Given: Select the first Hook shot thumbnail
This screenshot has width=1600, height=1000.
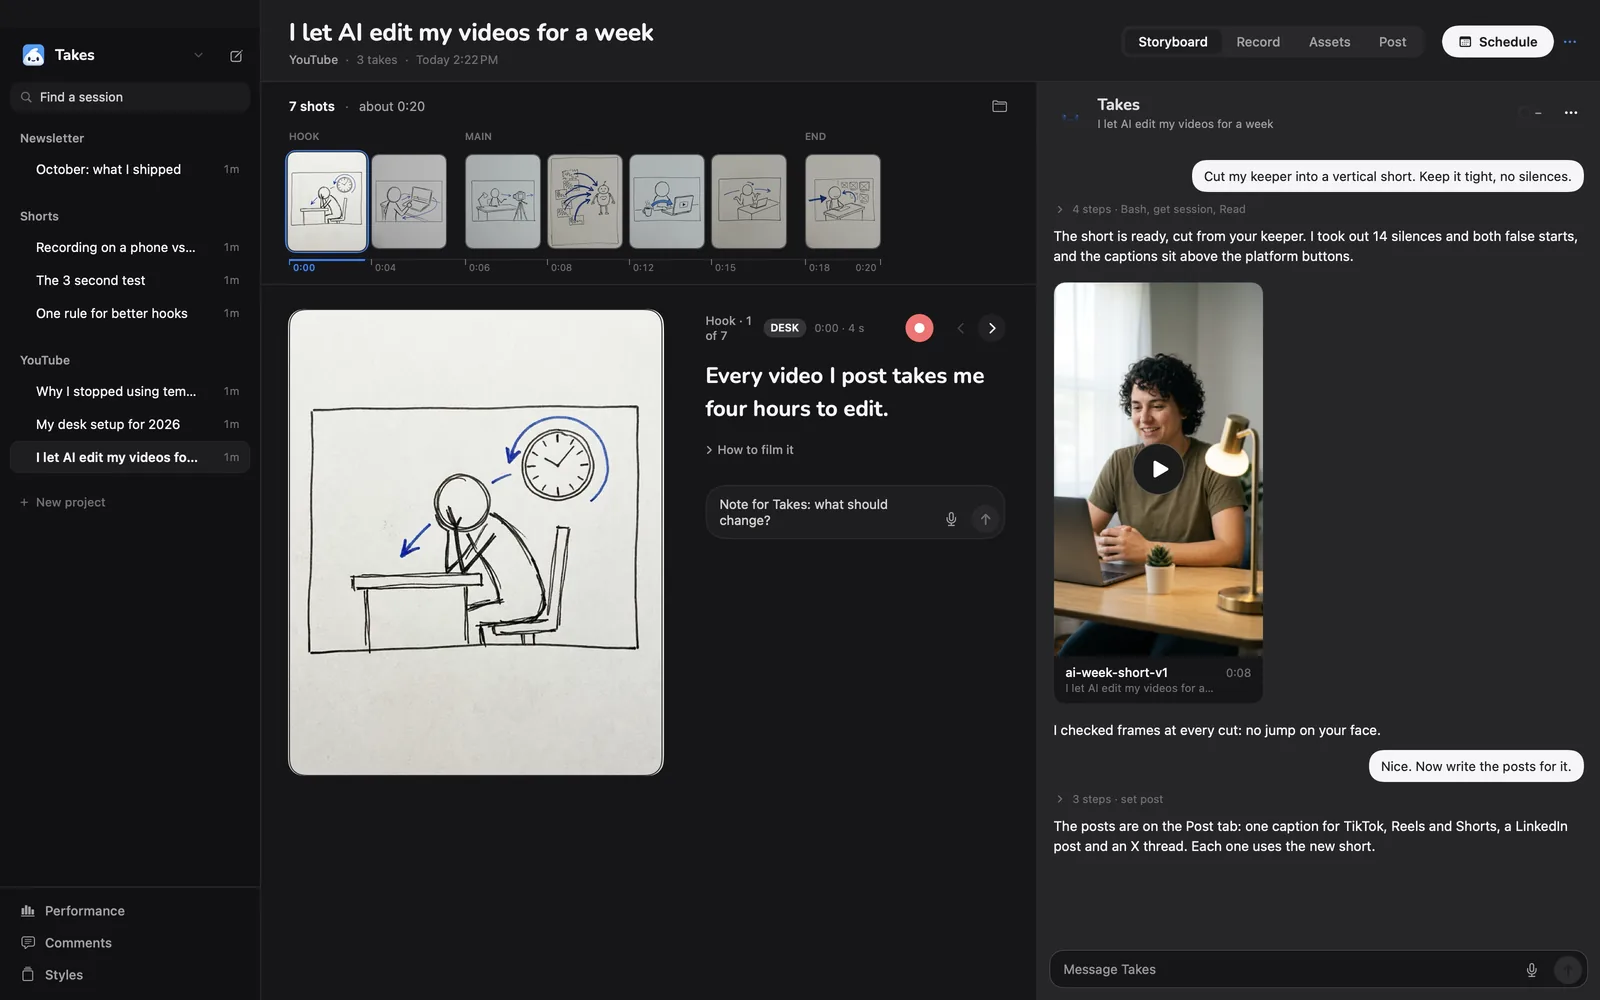Looking at the screenshot, I should [x=327, y=201].
